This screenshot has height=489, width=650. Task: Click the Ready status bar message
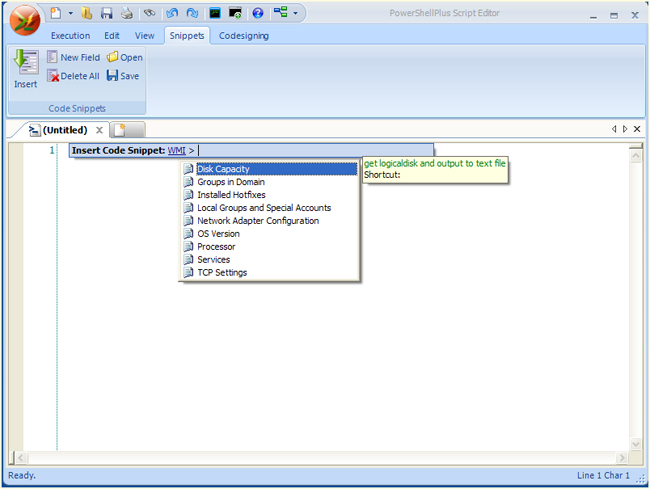pyautogui.click(x=22, y=475)
